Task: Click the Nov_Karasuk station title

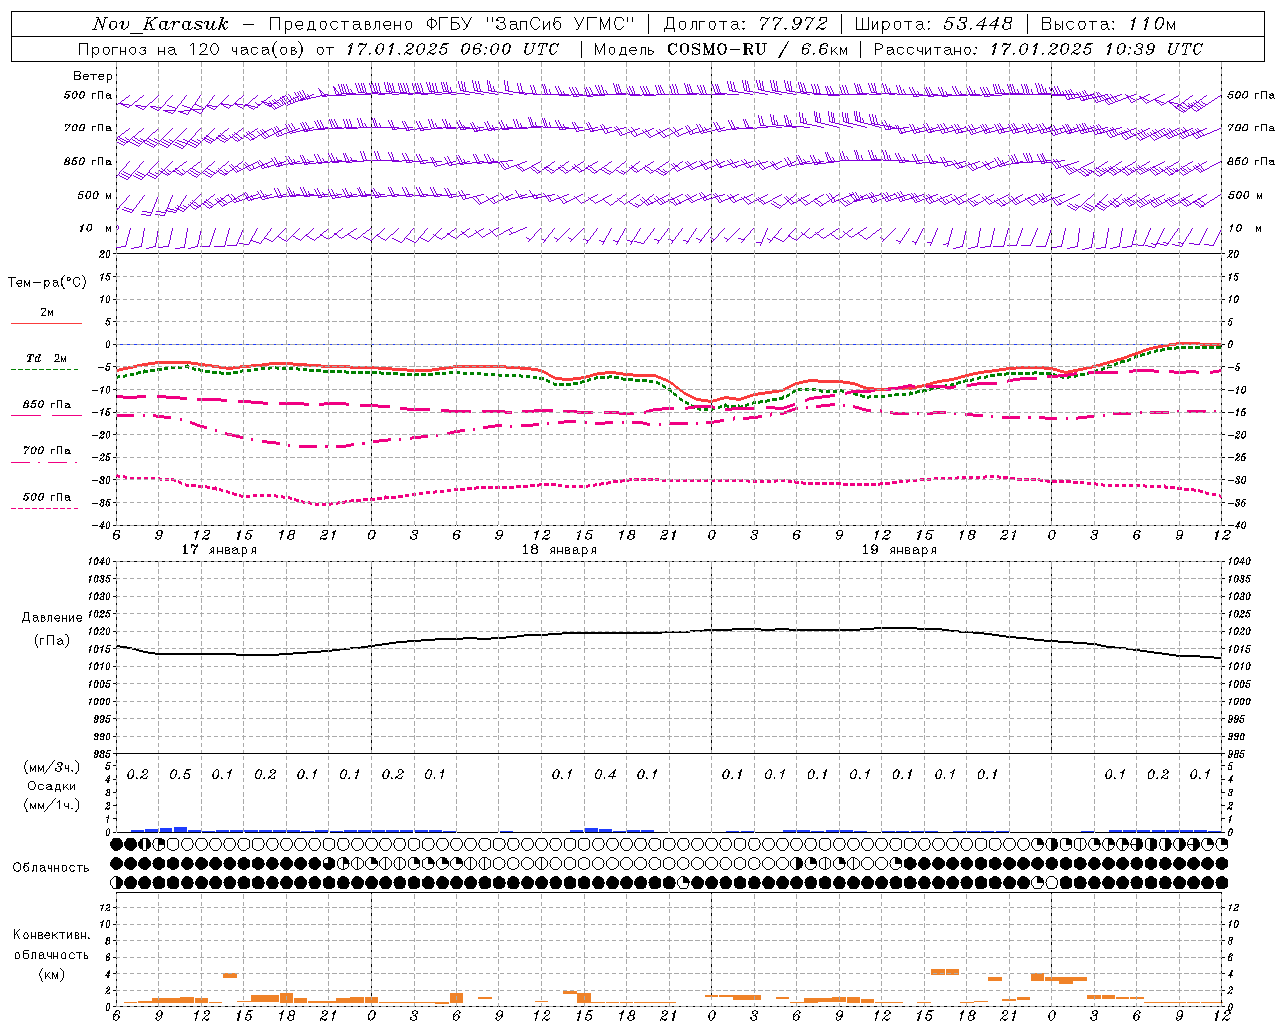Action: pos(161,24)
